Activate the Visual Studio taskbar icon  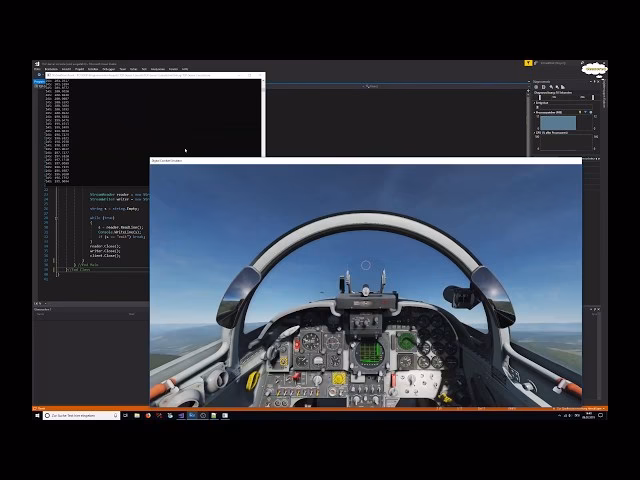click(181, 416)
